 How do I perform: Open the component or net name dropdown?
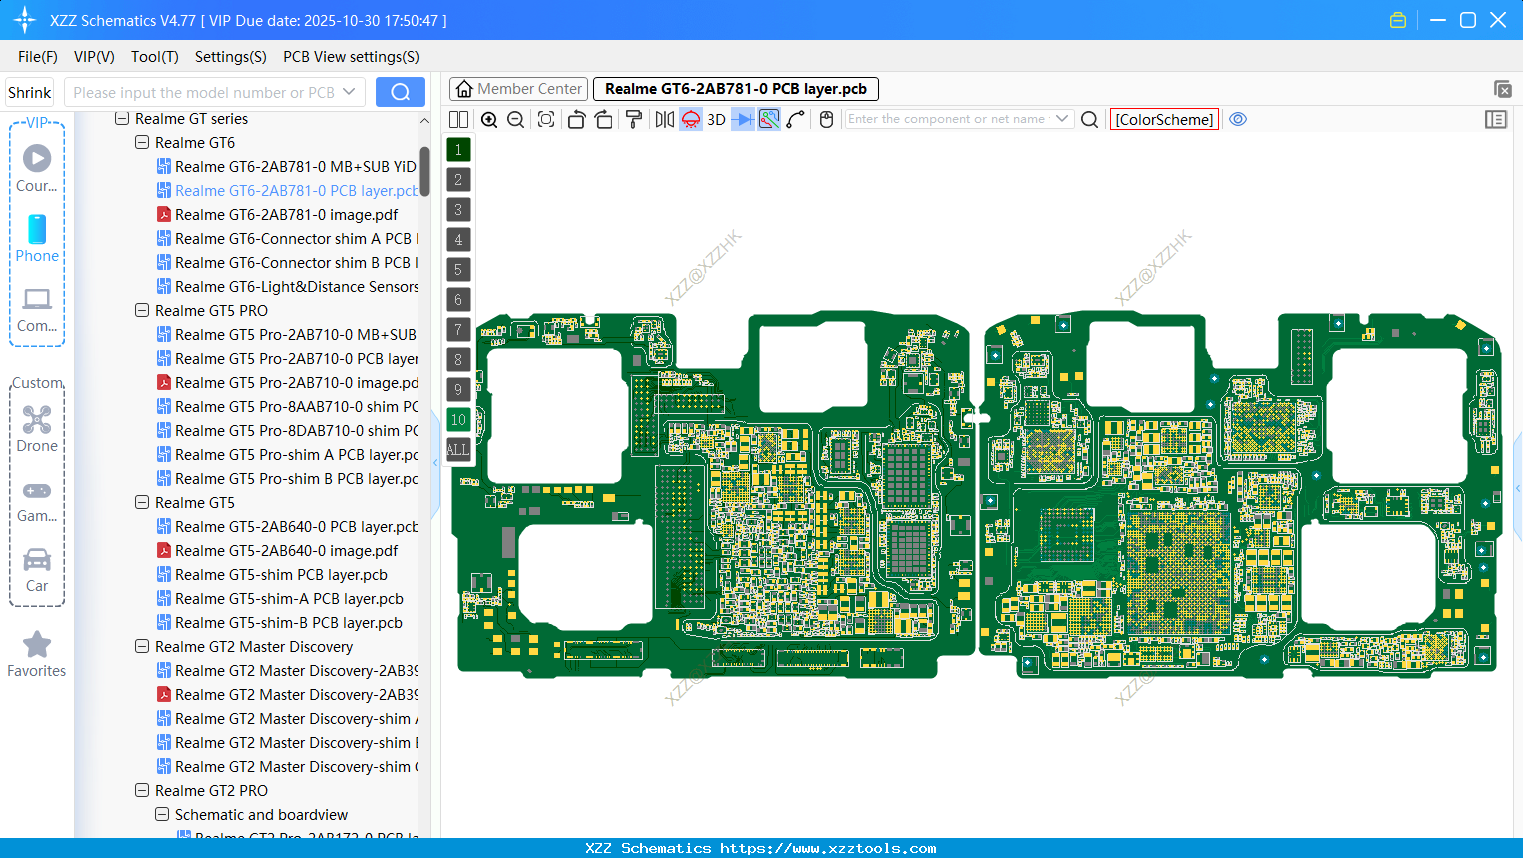[1062, 119]
